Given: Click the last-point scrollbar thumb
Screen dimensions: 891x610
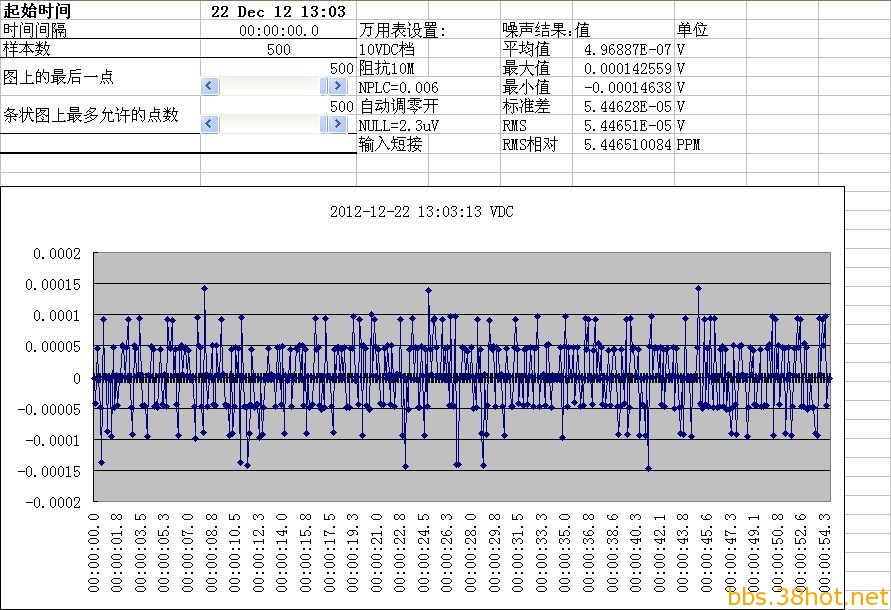Looking at the screenshot, I should coord(324,86).
